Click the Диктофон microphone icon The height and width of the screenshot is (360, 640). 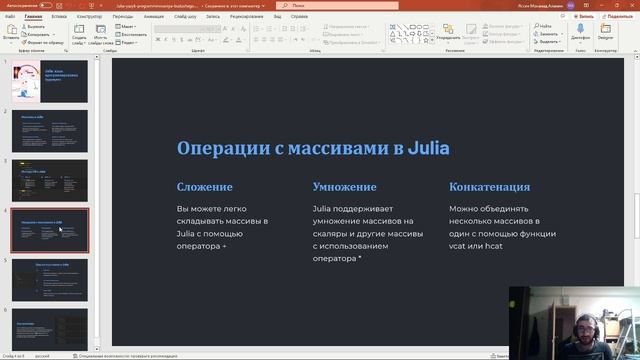580,29
